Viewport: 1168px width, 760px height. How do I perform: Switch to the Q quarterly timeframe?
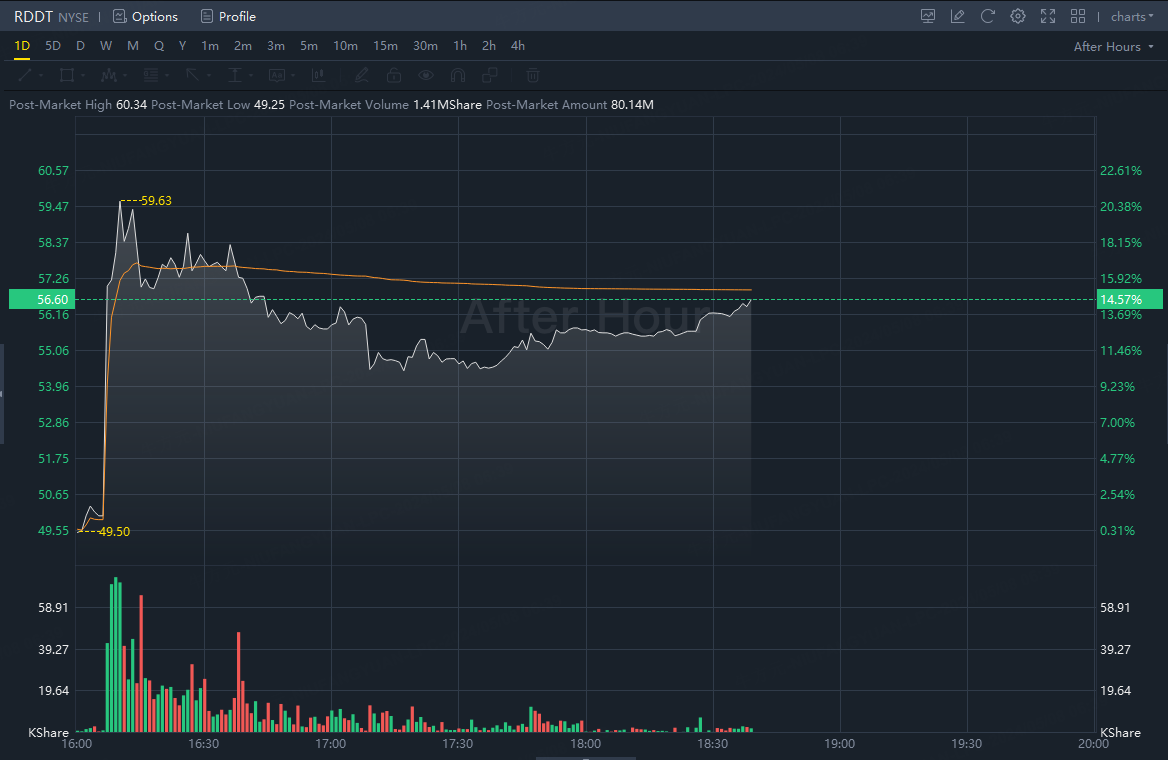(x=159, y=46)
